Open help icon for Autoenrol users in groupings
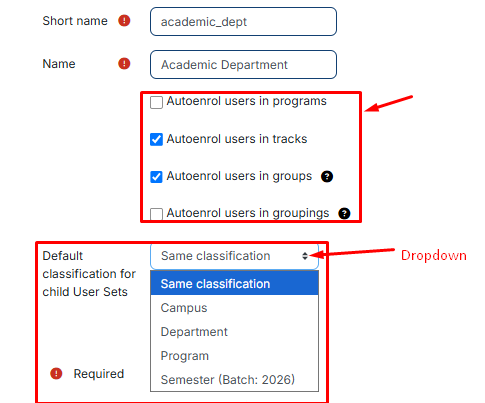The width and height of the screenshot is (485, 403). [344, 213]
